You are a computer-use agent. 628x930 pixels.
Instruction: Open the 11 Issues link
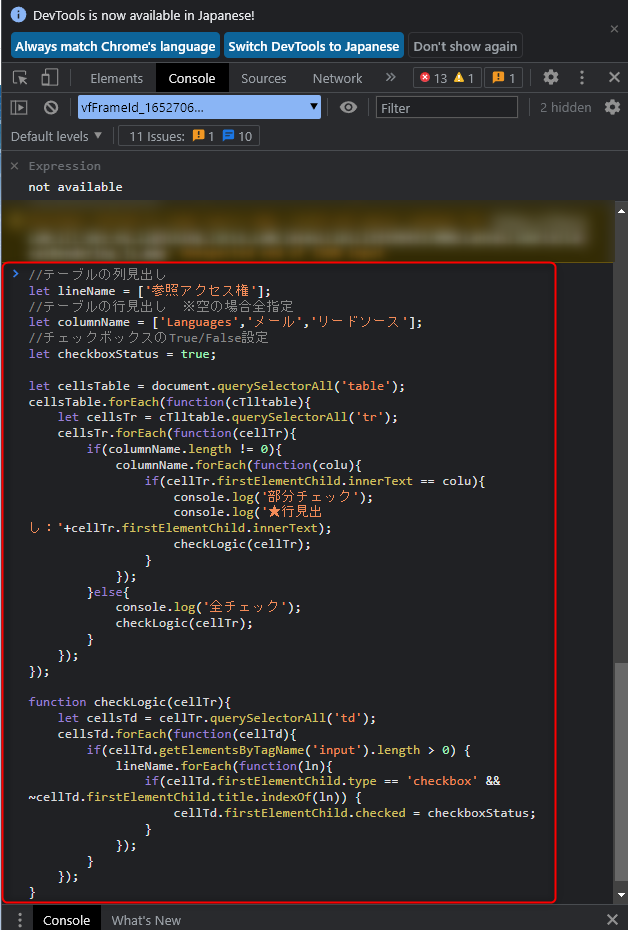coord(190,136)
